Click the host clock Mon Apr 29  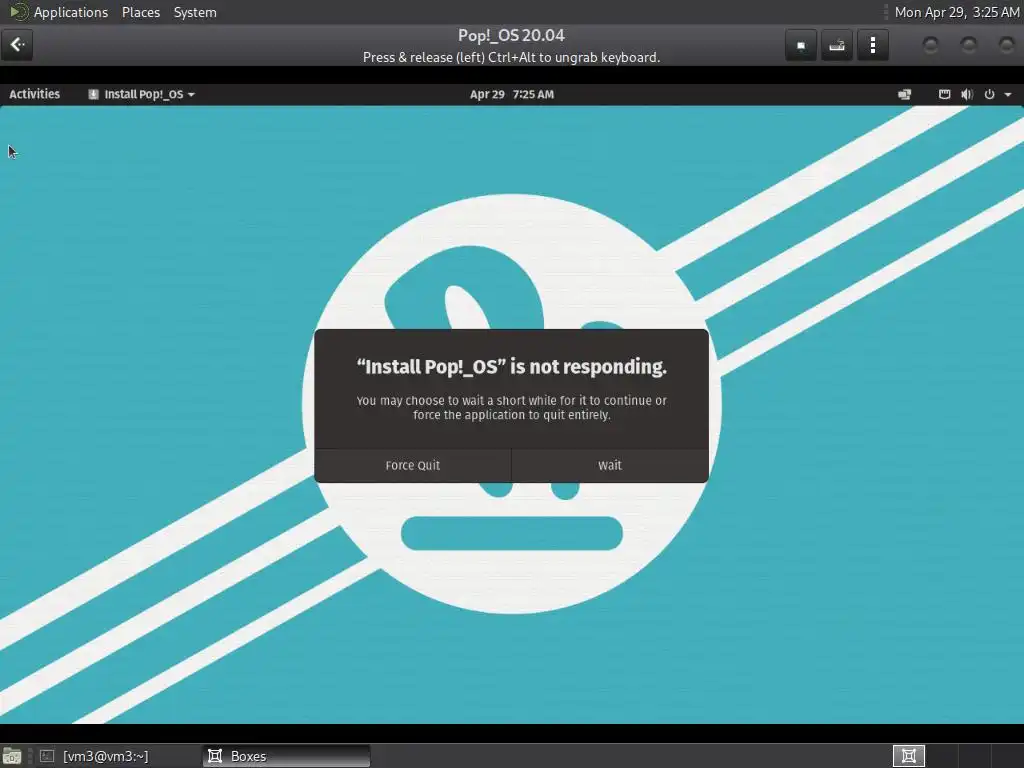pos(957,12)
